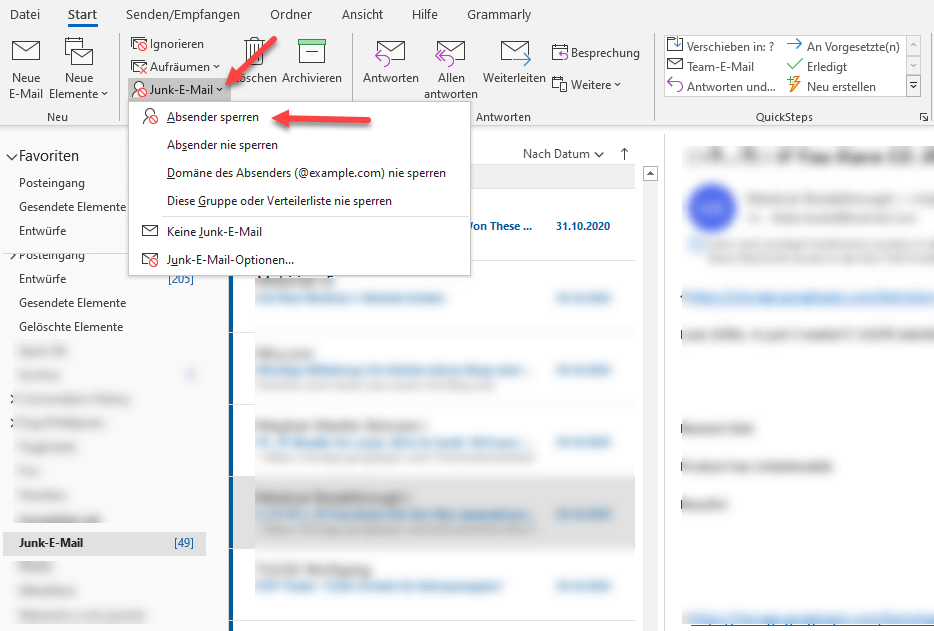Select An Vorgesetzte(n) quick step
This screenshot has width=934, height=631.
click(x=843, y=46)
